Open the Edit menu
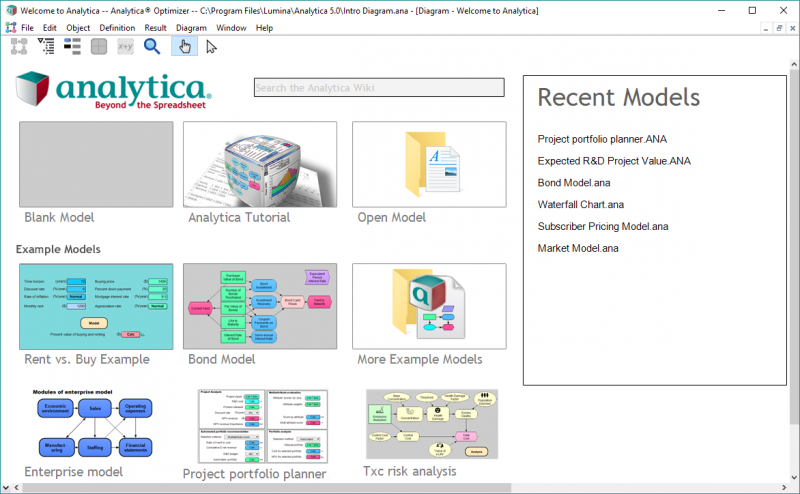The width and height of the screenshot is (800, 494). coord(49,28)
